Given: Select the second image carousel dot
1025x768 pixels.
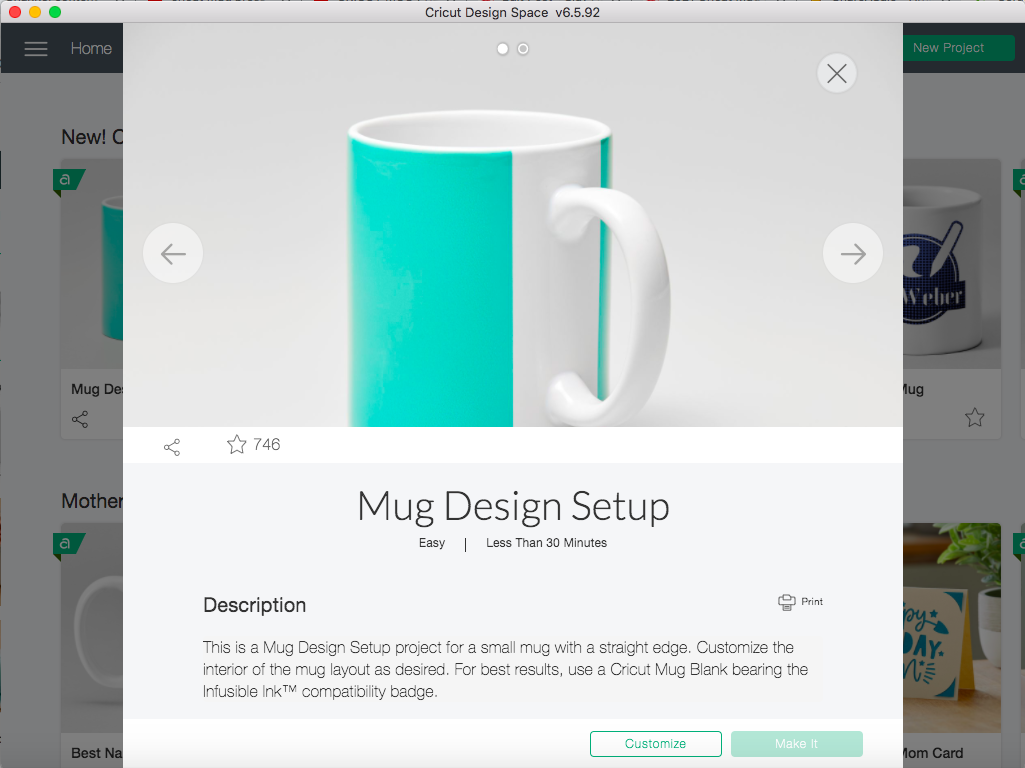Looking at the screenshot, I should tap(523, 49).
